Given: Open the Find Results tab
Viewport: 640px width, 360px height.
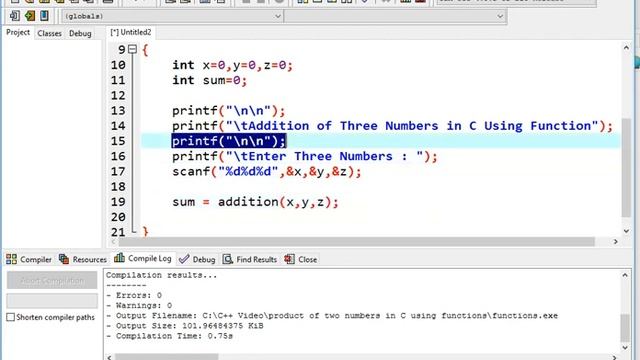Looking at the screenshot, I should point(250,259).
